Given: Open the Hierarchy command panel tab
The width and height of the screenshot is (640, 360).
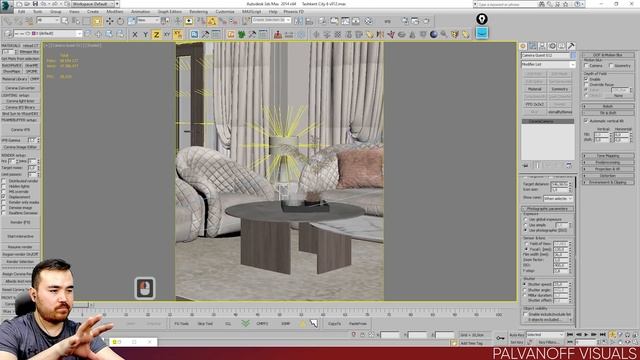Looking at the screenshot, I should (542, 46).
